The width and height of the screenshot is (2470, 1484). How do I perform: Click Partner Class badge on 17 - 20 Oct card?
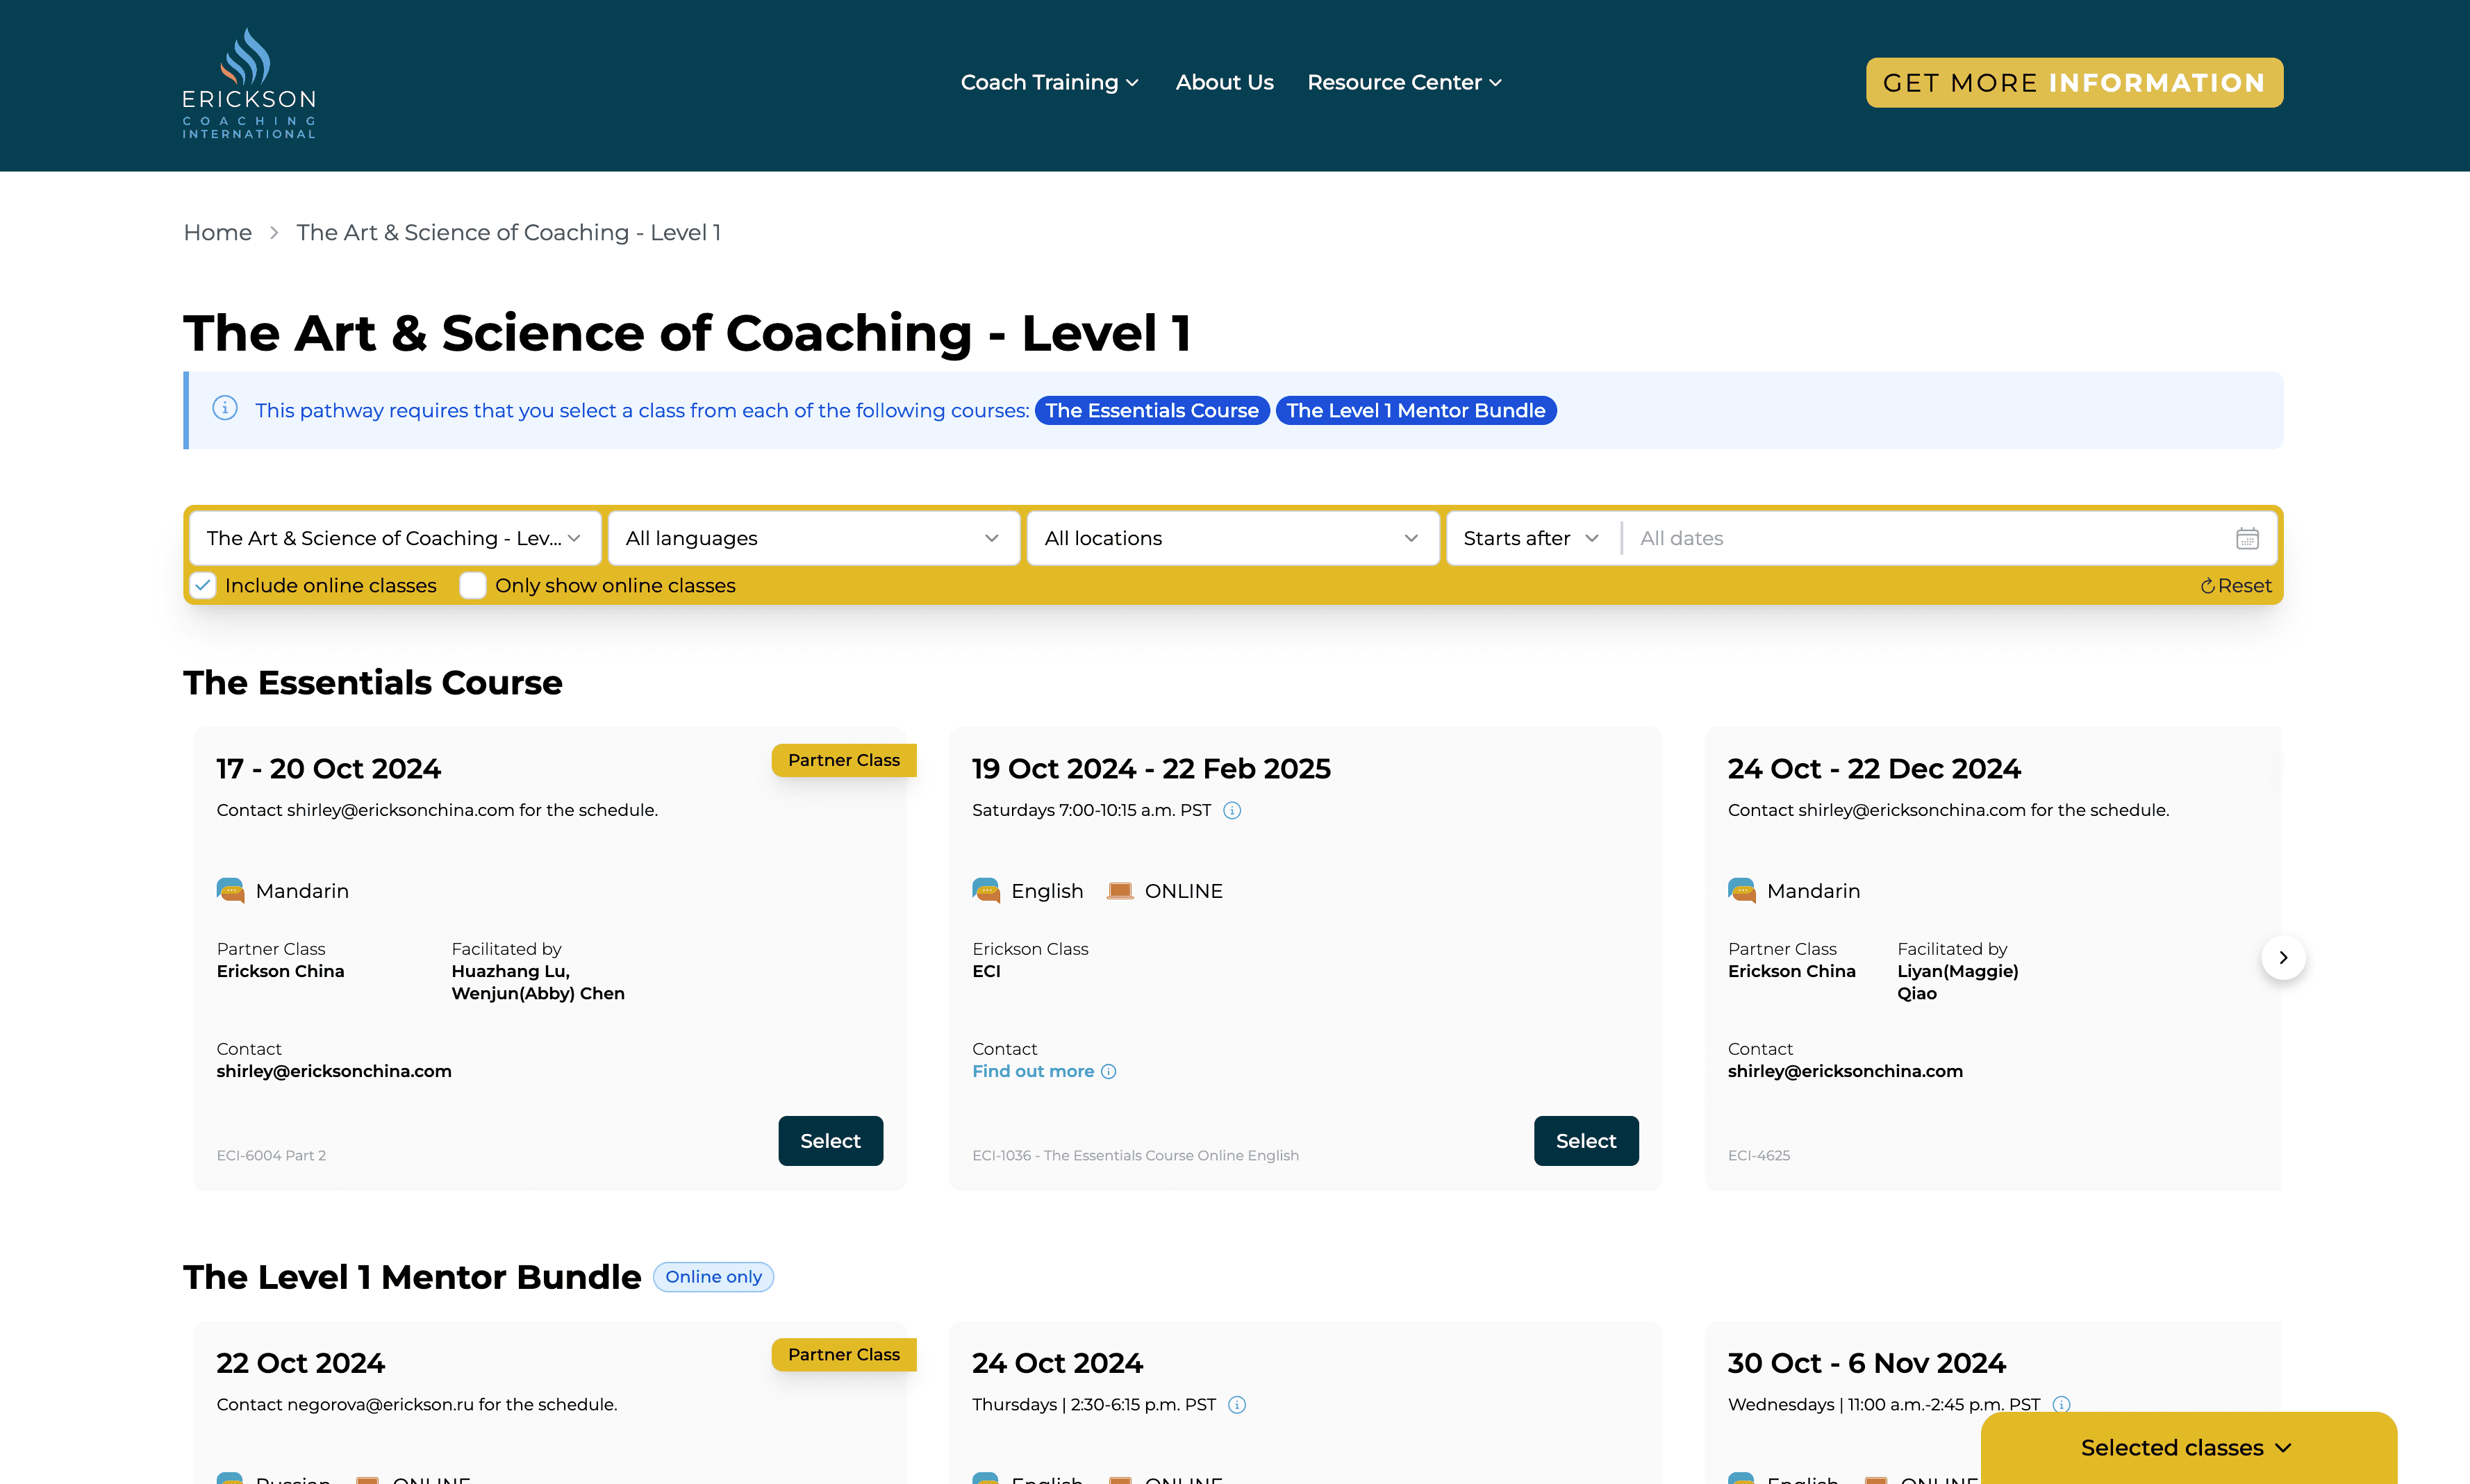pyautogui.click(x=843, y=760)
